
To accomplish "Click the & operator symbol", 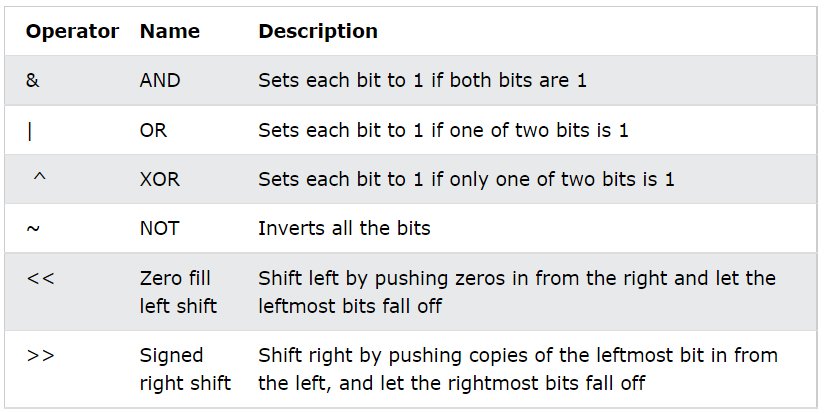I will click(x=33, y=80).
